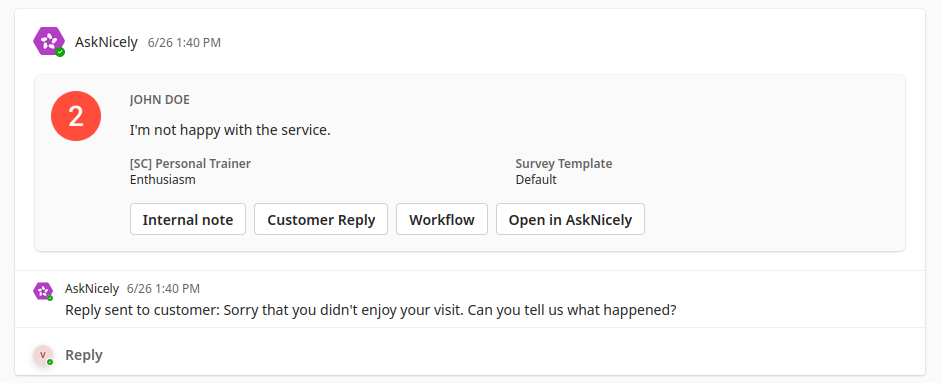The height and width of the screenshot is (383, 942).
Task: Click the Enthusiasm value text
Action: coord(162,179)
